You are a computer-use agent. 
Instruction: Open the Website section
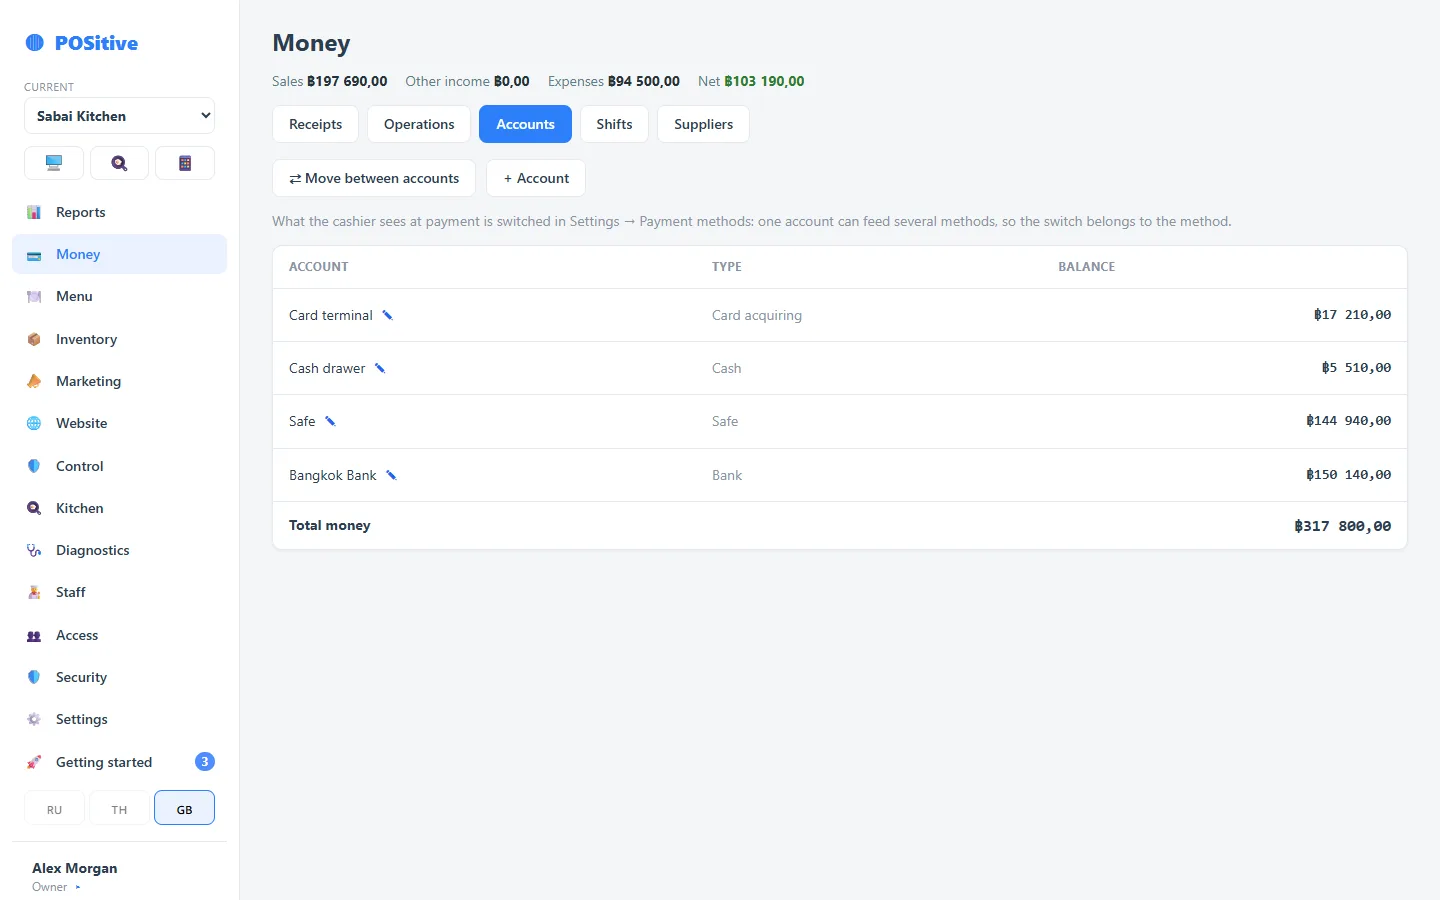point(120,423)
